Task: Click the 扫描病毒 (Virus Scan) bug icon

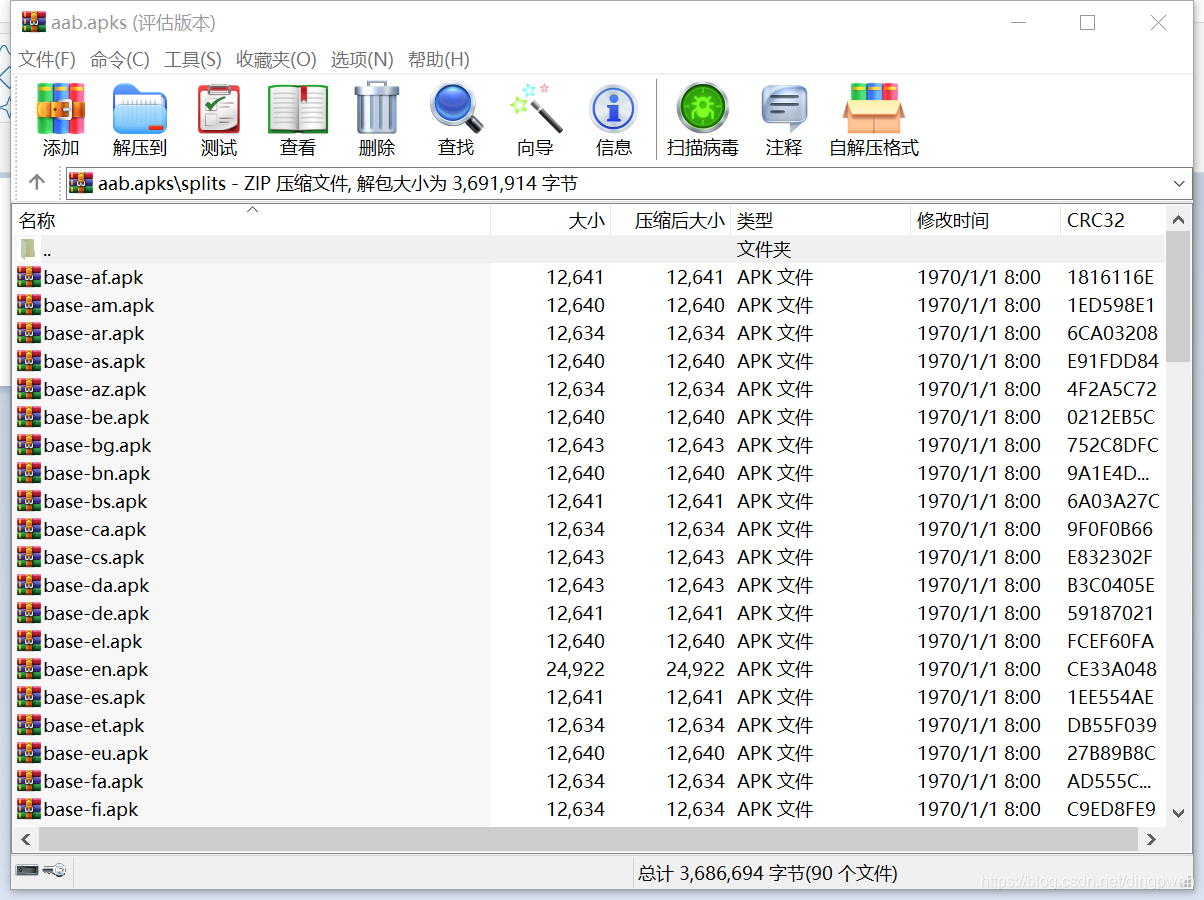Action: click(x=703, y=108)
